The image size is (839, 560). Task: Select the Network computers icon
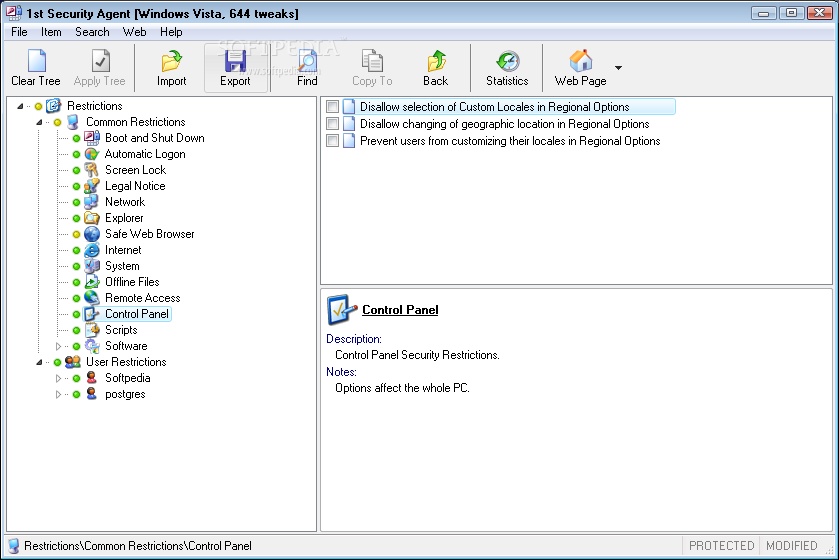click(92, 202)
